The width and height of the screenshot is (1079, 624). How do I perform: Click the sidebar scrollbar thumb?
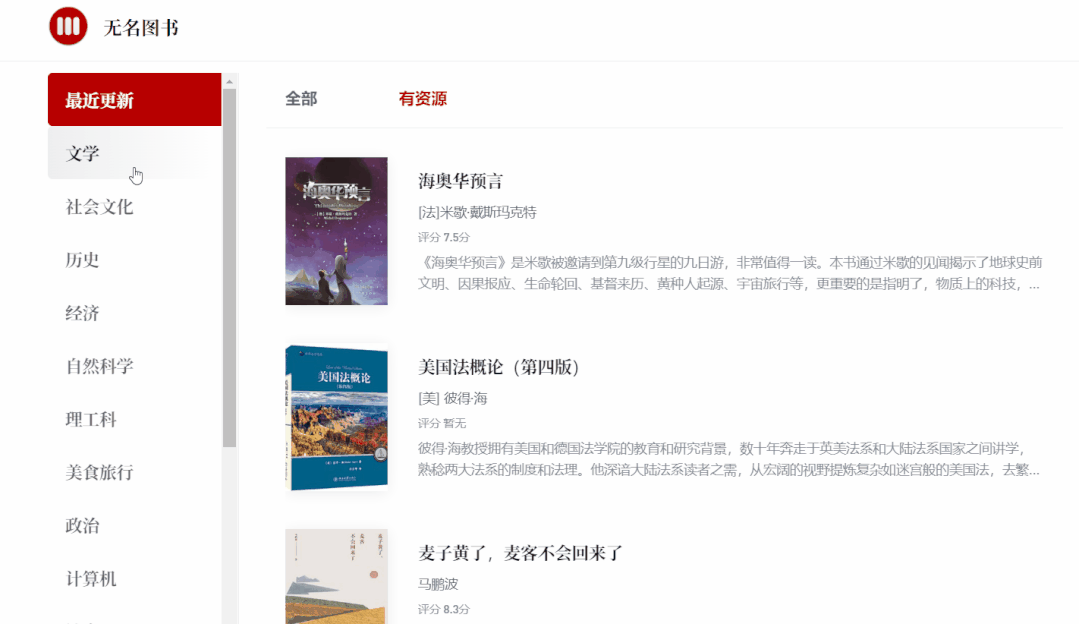(230, 268)
